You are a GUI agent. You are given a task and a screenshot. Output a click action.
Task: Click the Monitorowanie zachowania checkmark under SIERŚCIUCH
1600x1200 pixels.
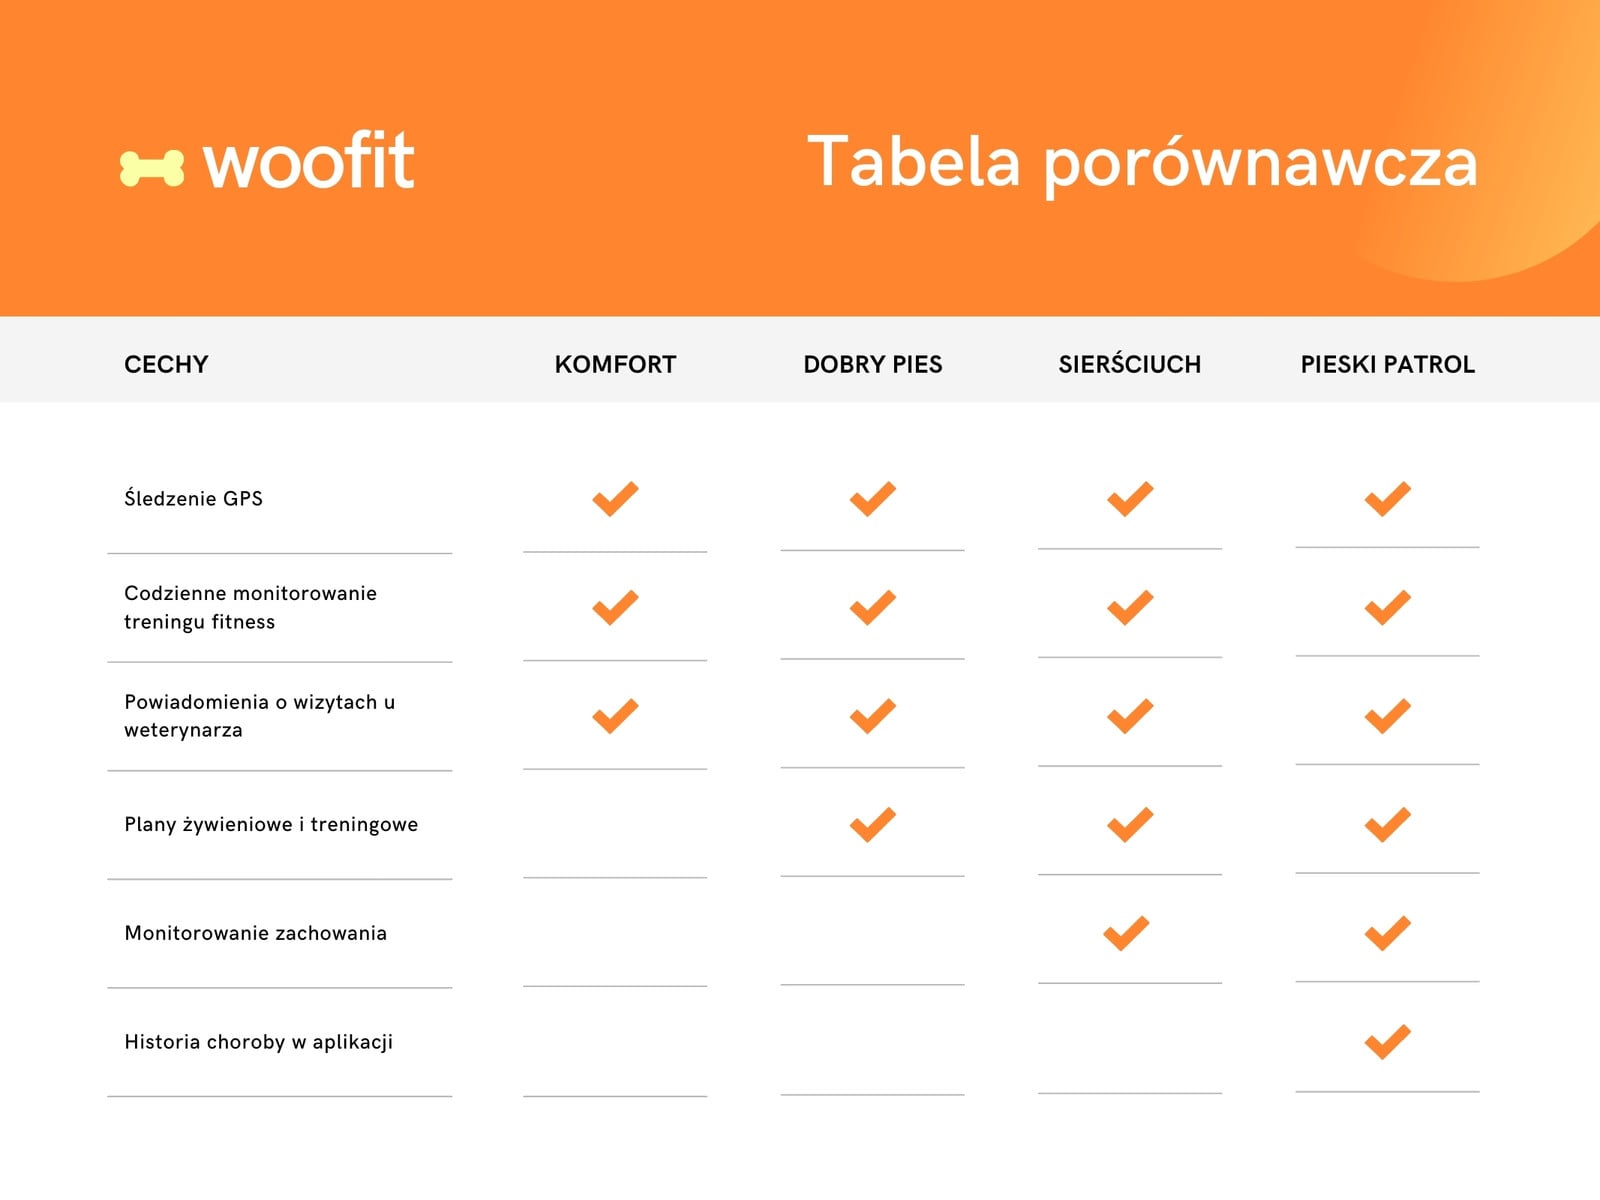coord(1126,933)
